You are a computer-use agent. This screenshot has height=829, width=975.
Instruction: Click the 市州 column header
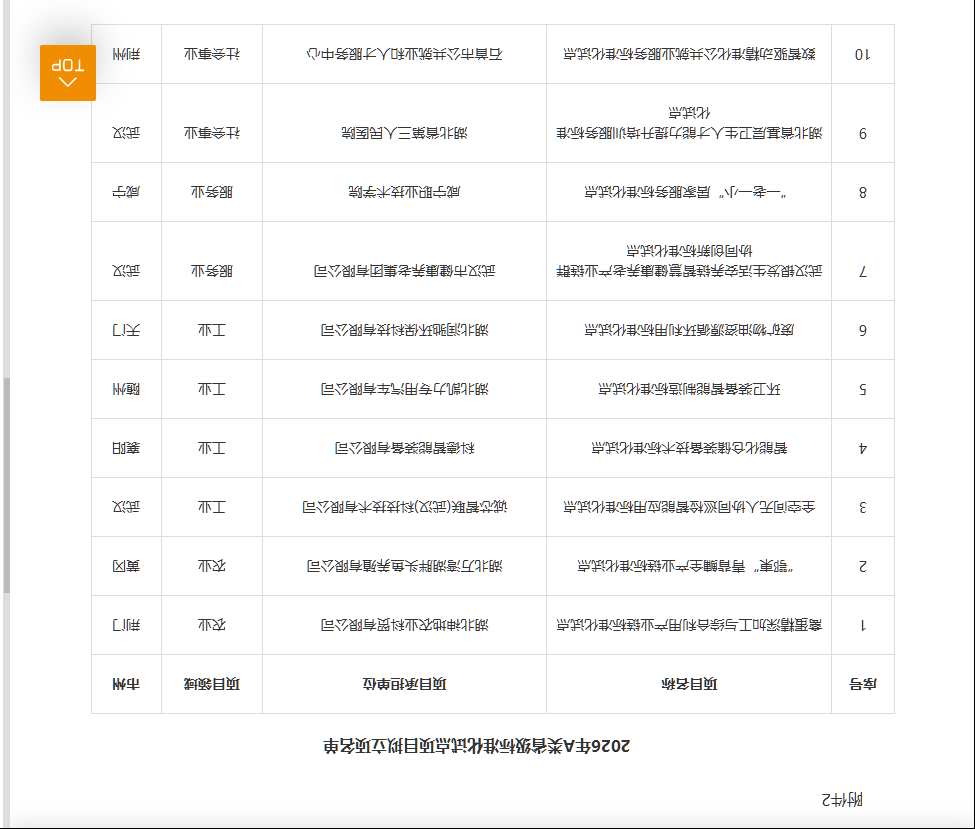126,684
